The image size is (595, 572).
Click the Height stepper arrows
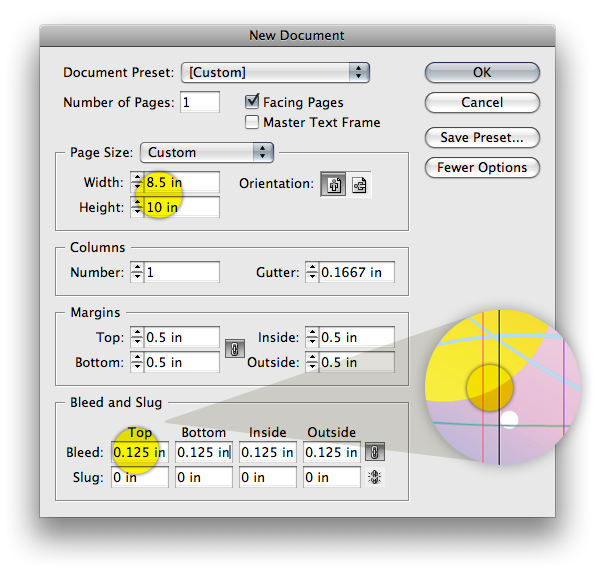137,207
